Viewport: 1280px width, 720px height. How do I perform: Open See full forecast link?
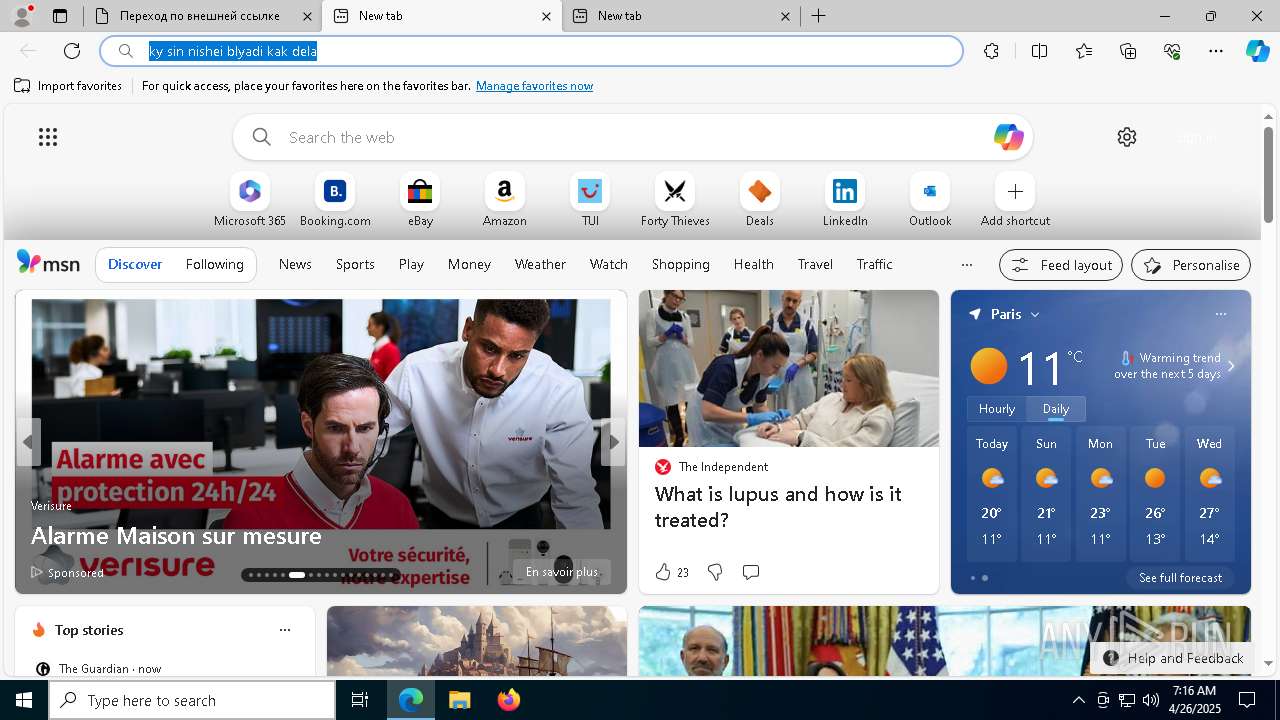(x=1180, y=578)
